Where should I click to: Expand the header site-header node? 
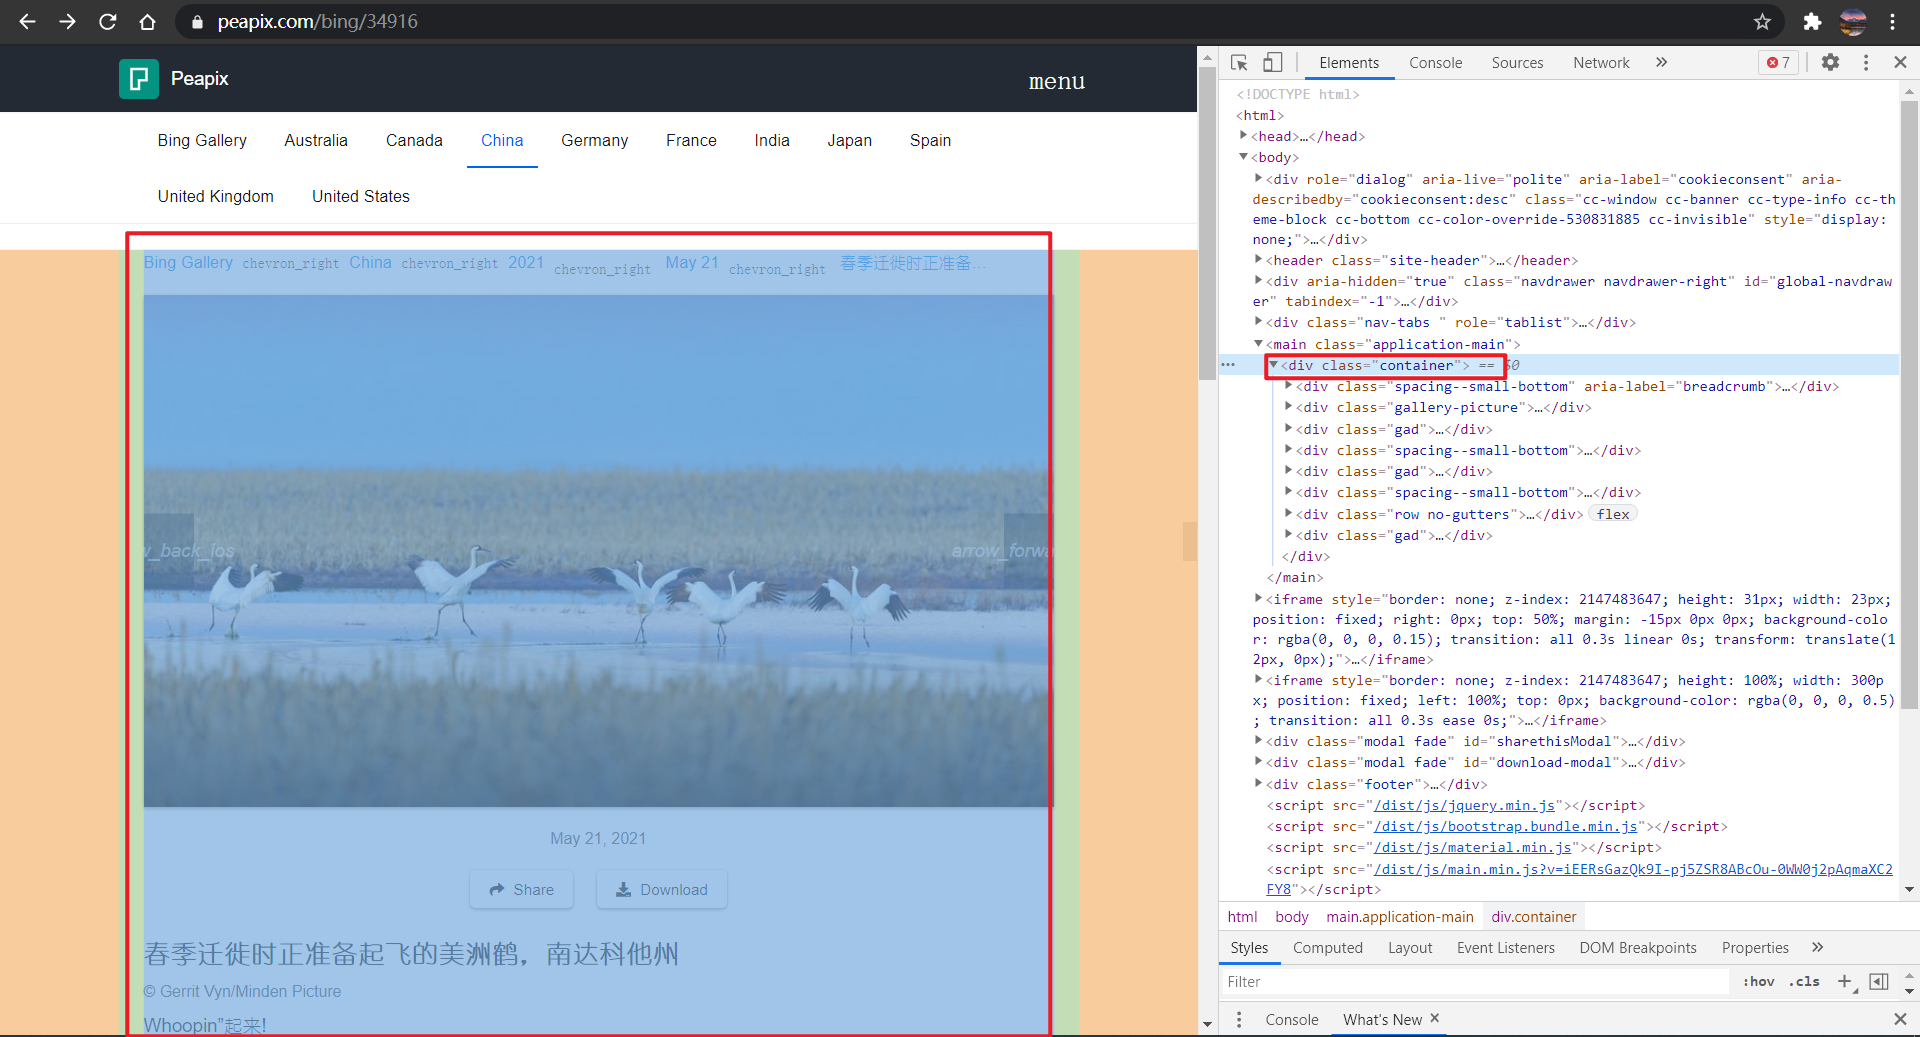coord(1258,260)
